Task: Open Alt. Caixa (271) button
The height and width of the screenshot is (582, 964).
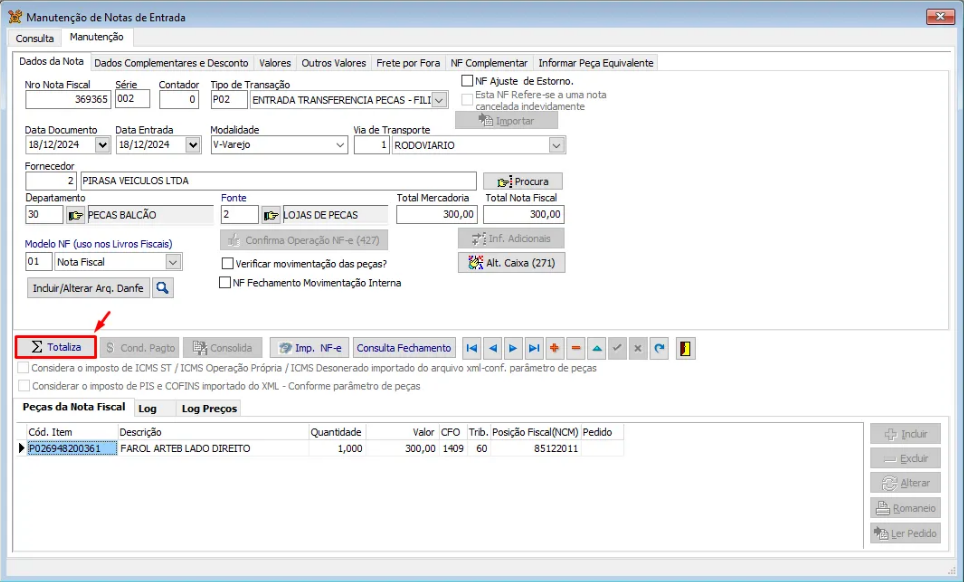Action: 512,262
